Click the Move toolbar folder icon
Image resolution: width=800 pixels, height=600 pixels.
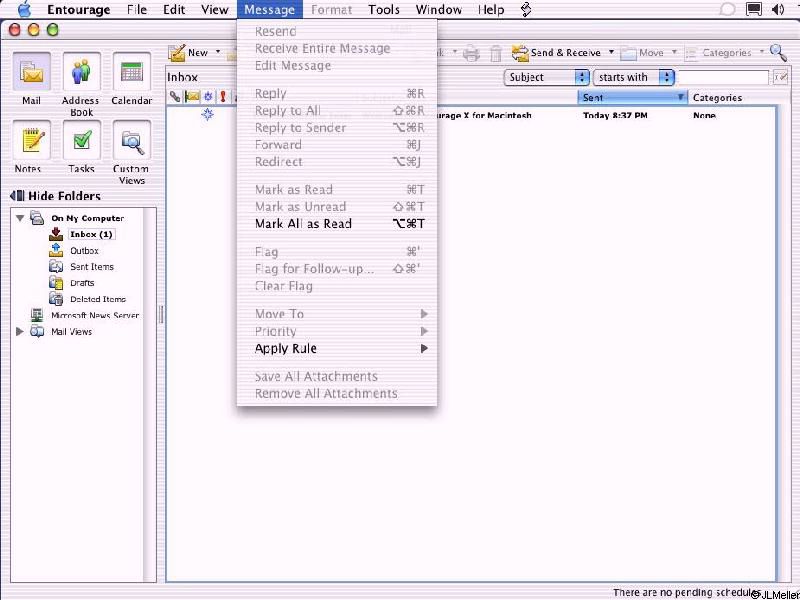coord(628,53)
